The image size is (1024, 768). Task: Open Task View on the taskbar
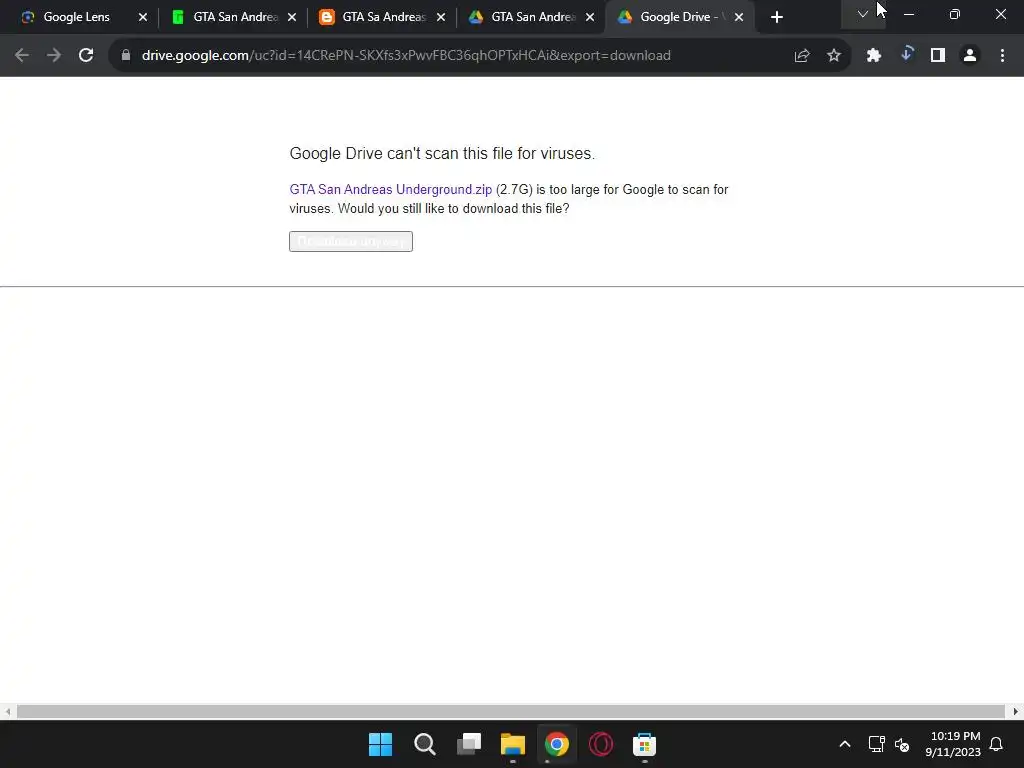(469, 744)
